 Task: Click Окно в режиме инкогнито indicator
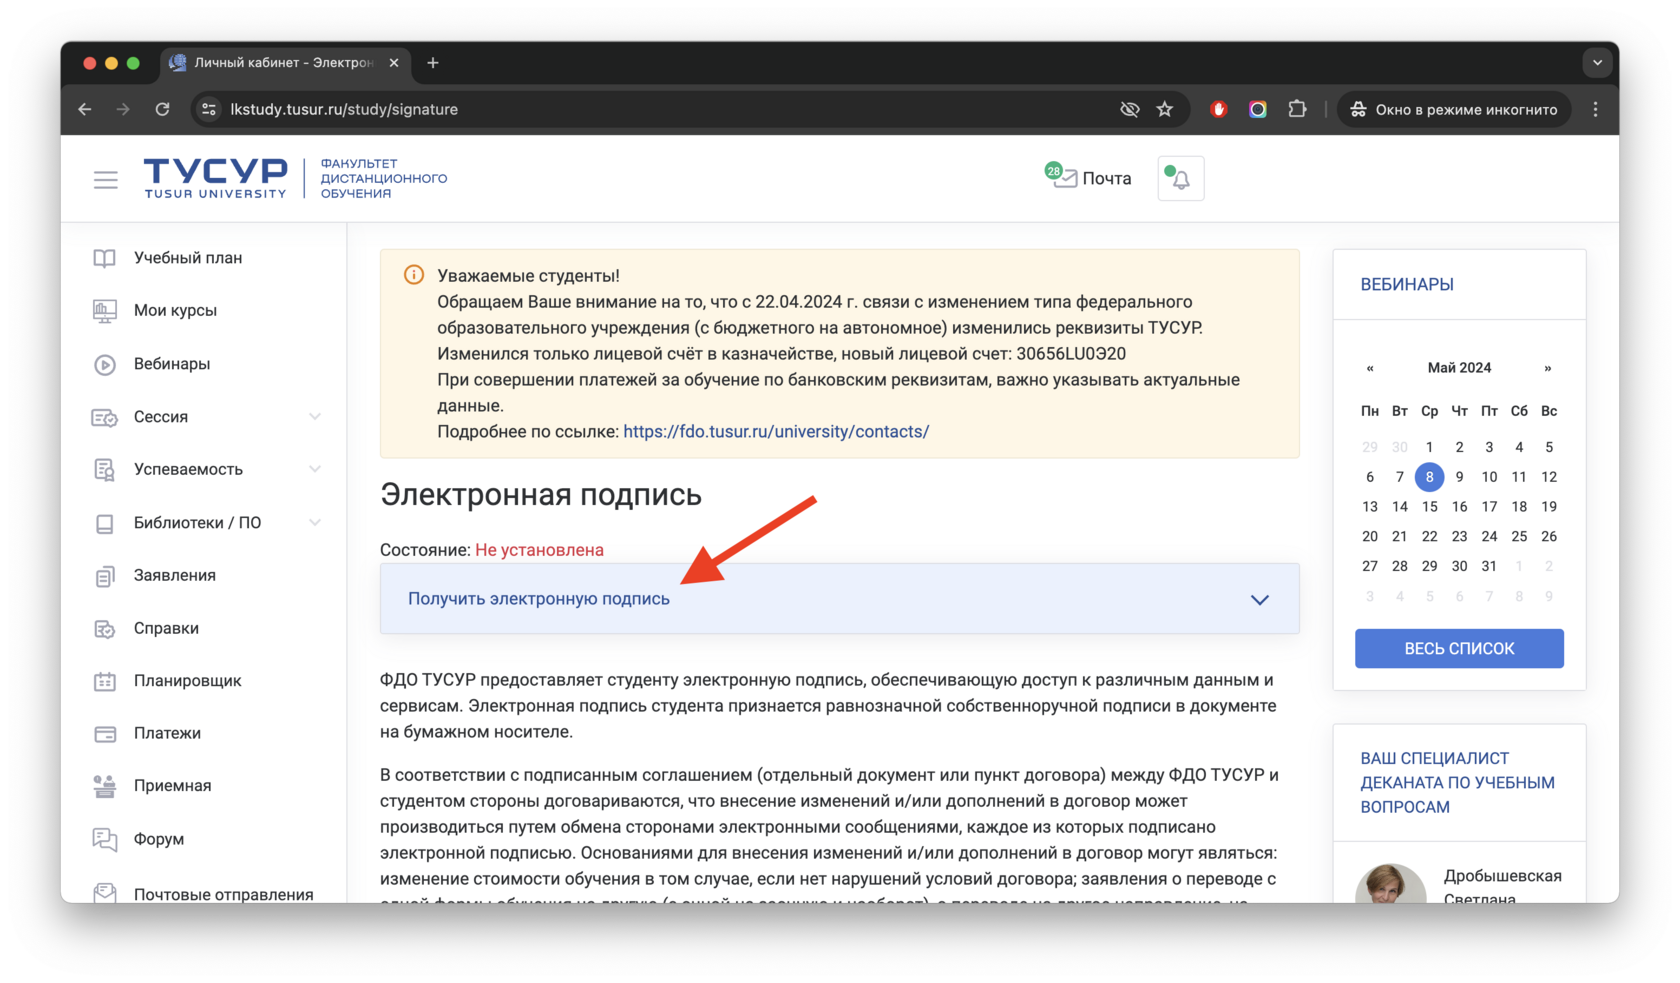tap(1454, 110)
